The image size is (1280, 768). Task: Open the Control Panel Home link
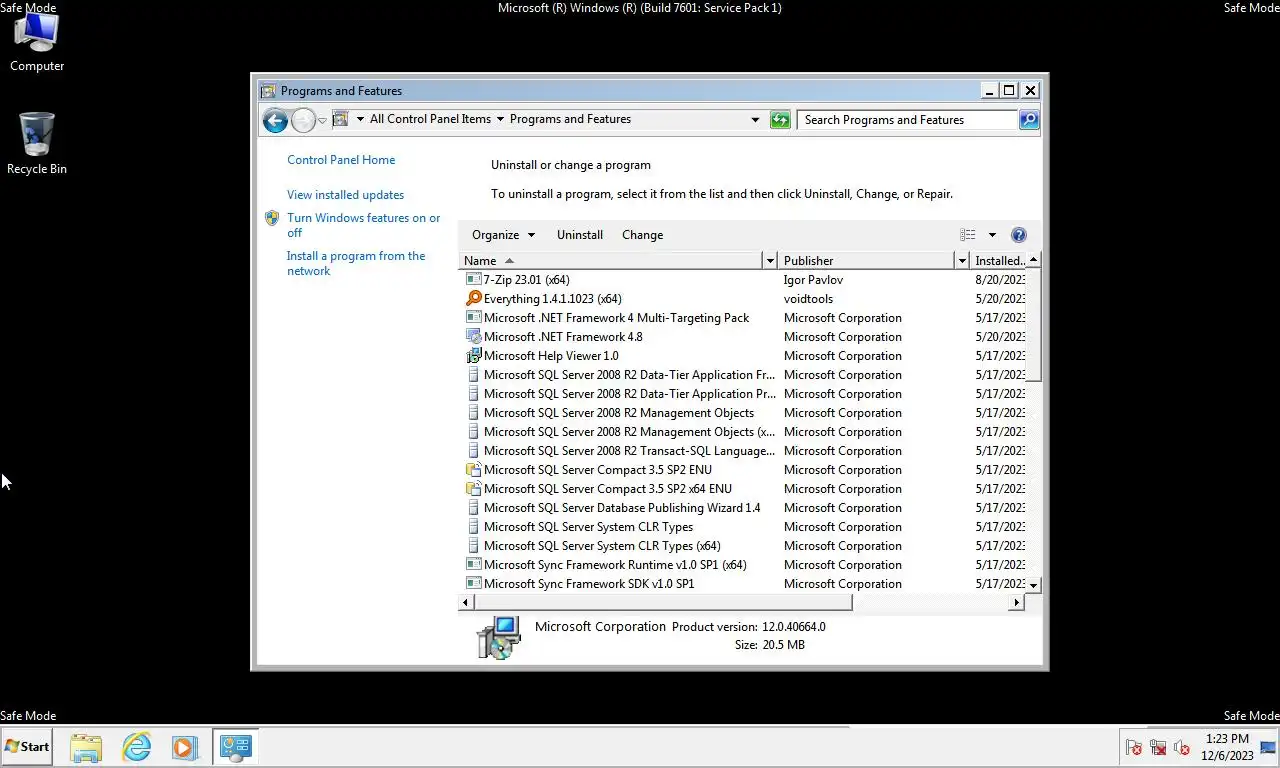(341, 160)
